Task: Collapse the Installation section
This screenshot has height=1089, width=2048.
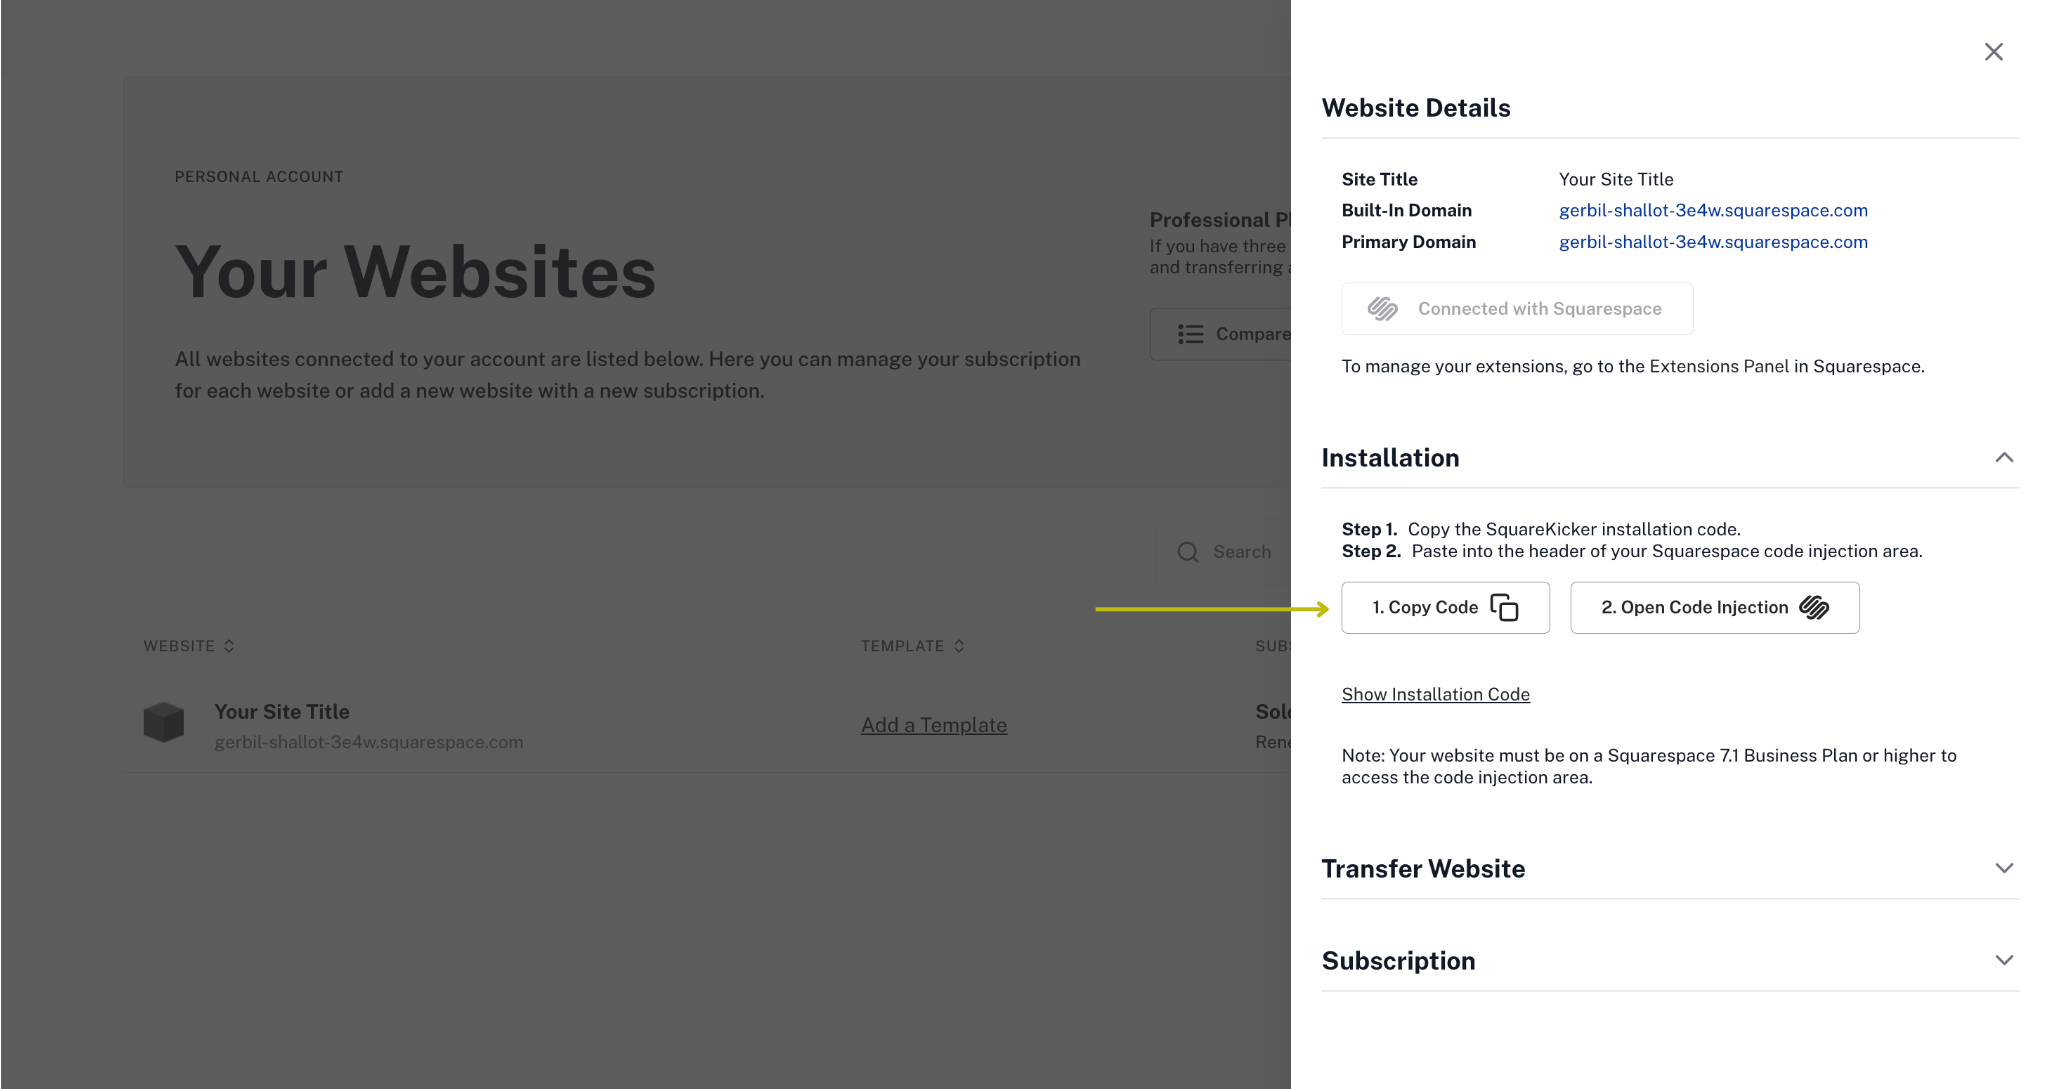Action: click(x=2004, y=458)
